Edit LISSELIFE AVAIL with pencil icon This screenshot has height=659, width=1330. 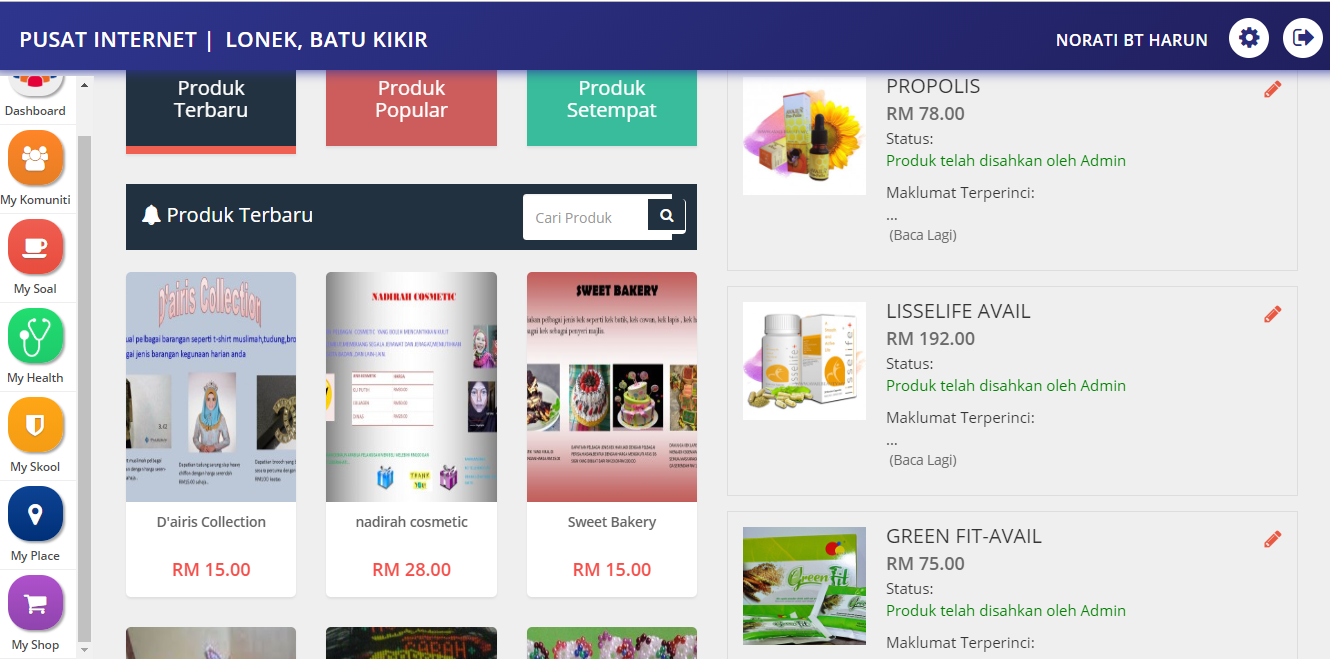point(1272,314)
